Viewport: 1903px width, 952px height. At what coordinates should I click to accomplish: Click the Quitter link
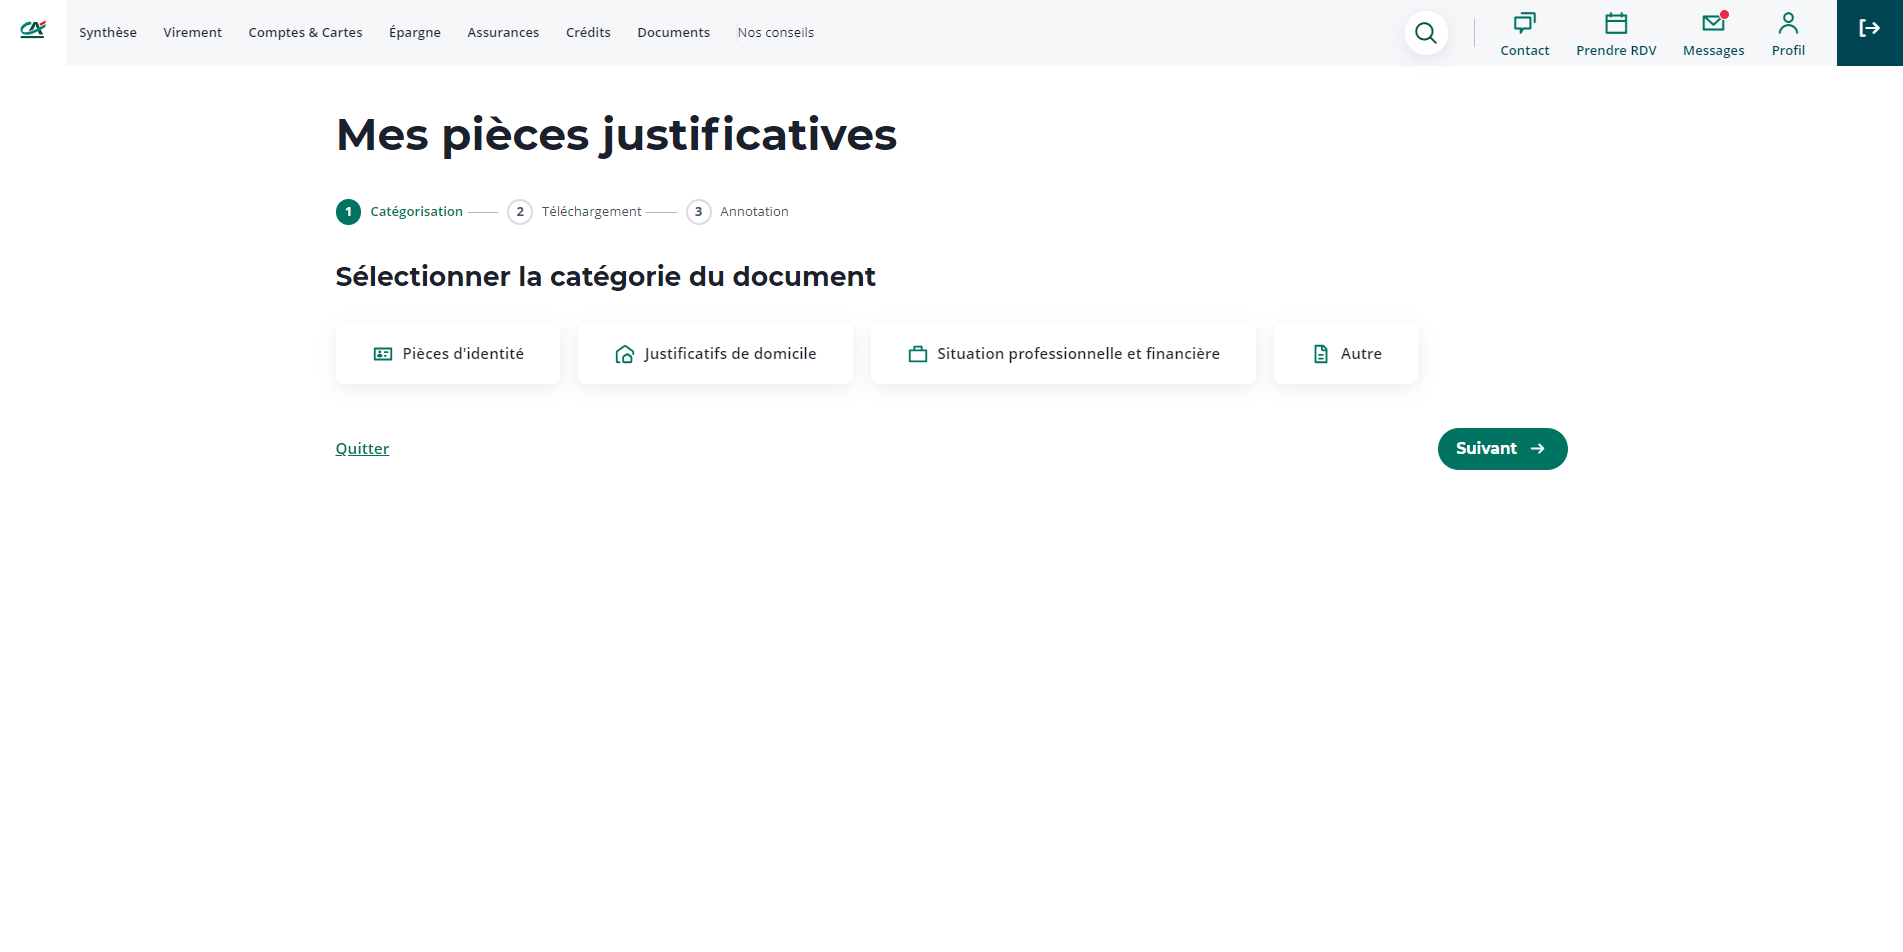click(x=362, y=449)
